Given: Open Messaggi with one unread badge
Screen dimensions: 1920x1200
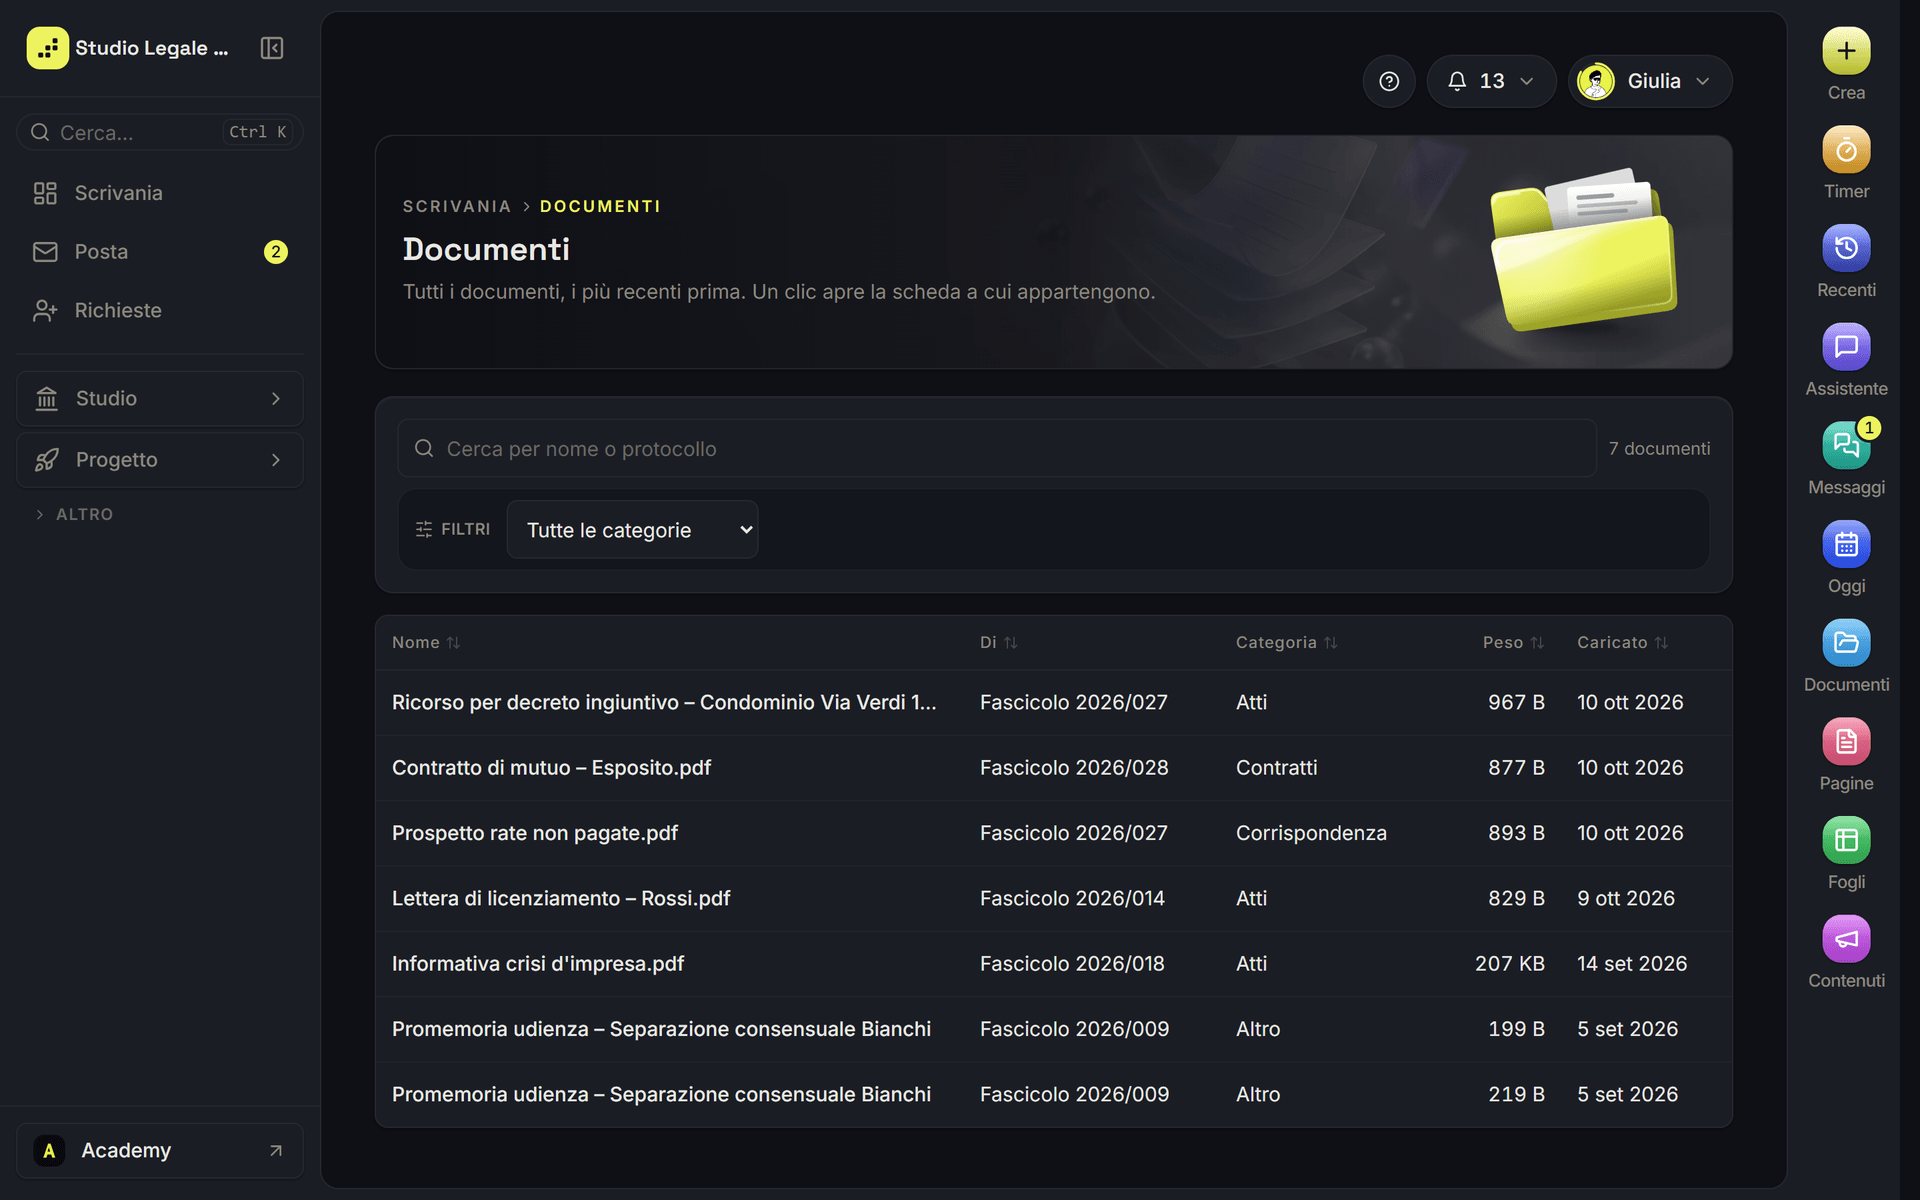Looking at the screenshot, I should coord(1846,446).
